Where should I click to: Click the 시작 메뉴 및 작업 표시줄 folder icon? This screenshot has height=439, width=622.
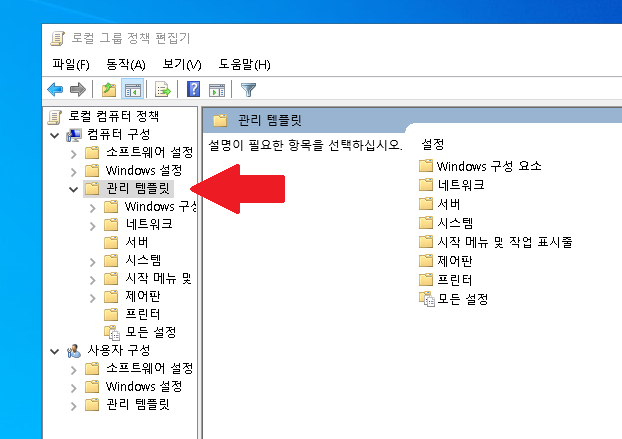[x=426, y=242]
